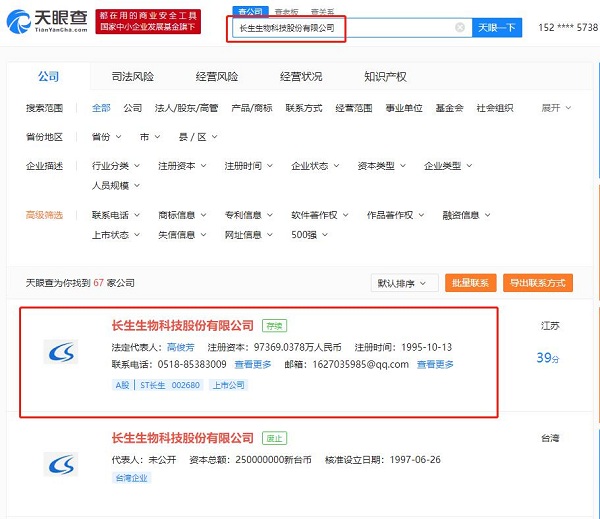This screenshot has height=519, width=600.
Task: Expand the 省份 dropdown
Action: pyautogui.click(x=105, y=137)
